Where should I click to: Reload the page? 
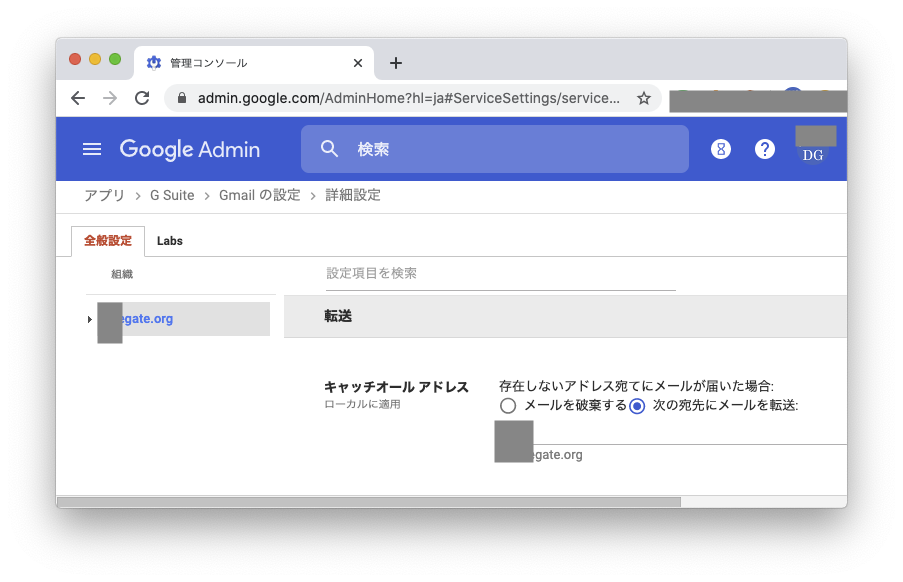coord(142,98)
